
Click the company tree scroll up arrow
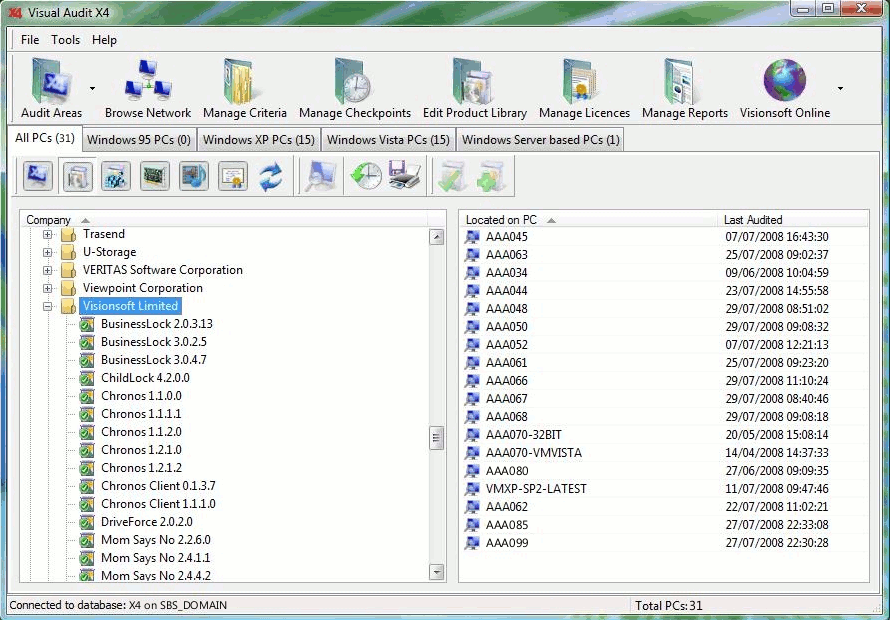pos(436,237)
